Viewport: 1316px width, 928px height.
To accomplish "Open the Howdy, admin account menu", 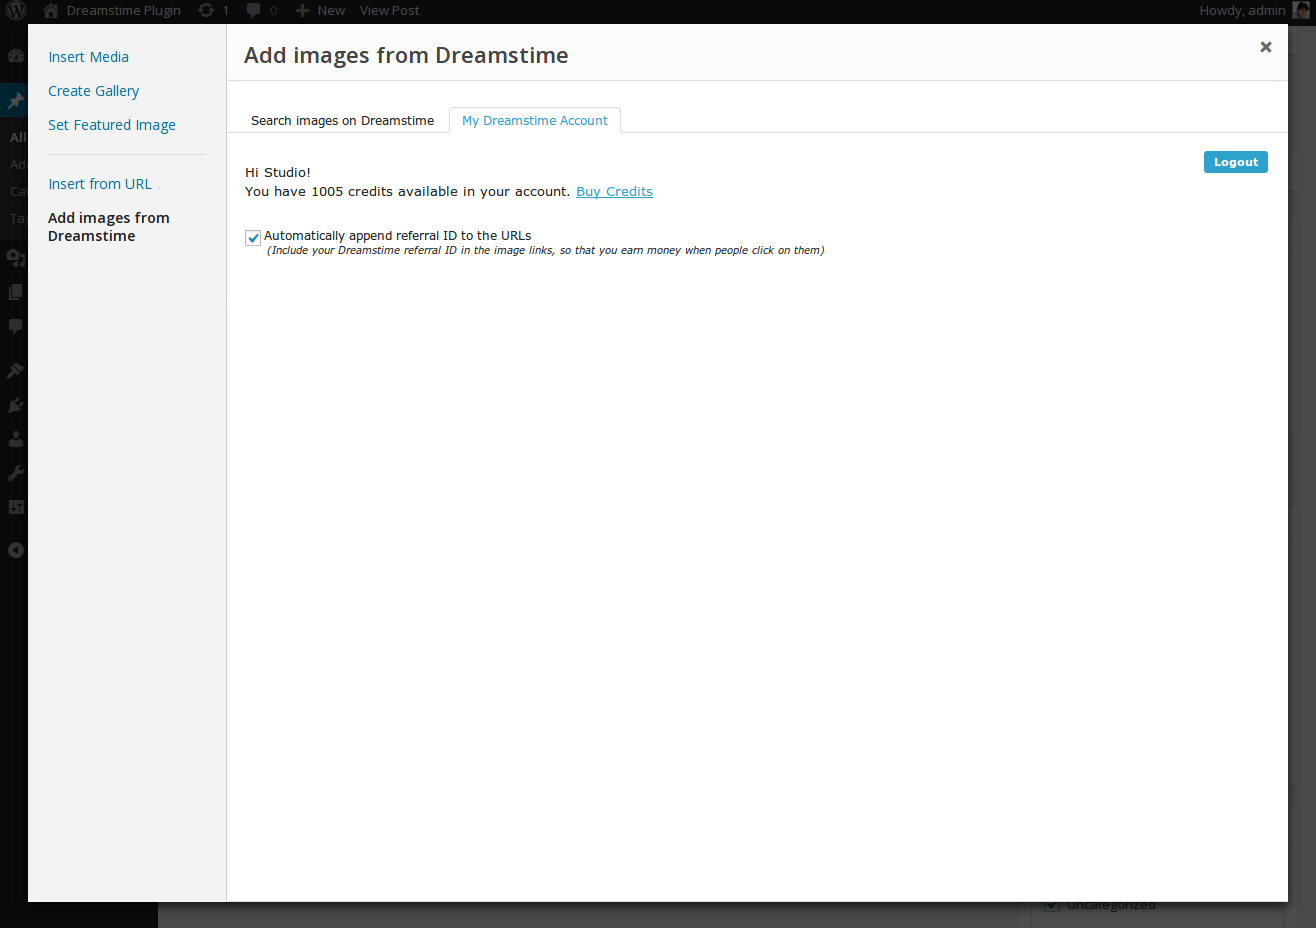I will pyautogui.click(x=1254, y=11).
